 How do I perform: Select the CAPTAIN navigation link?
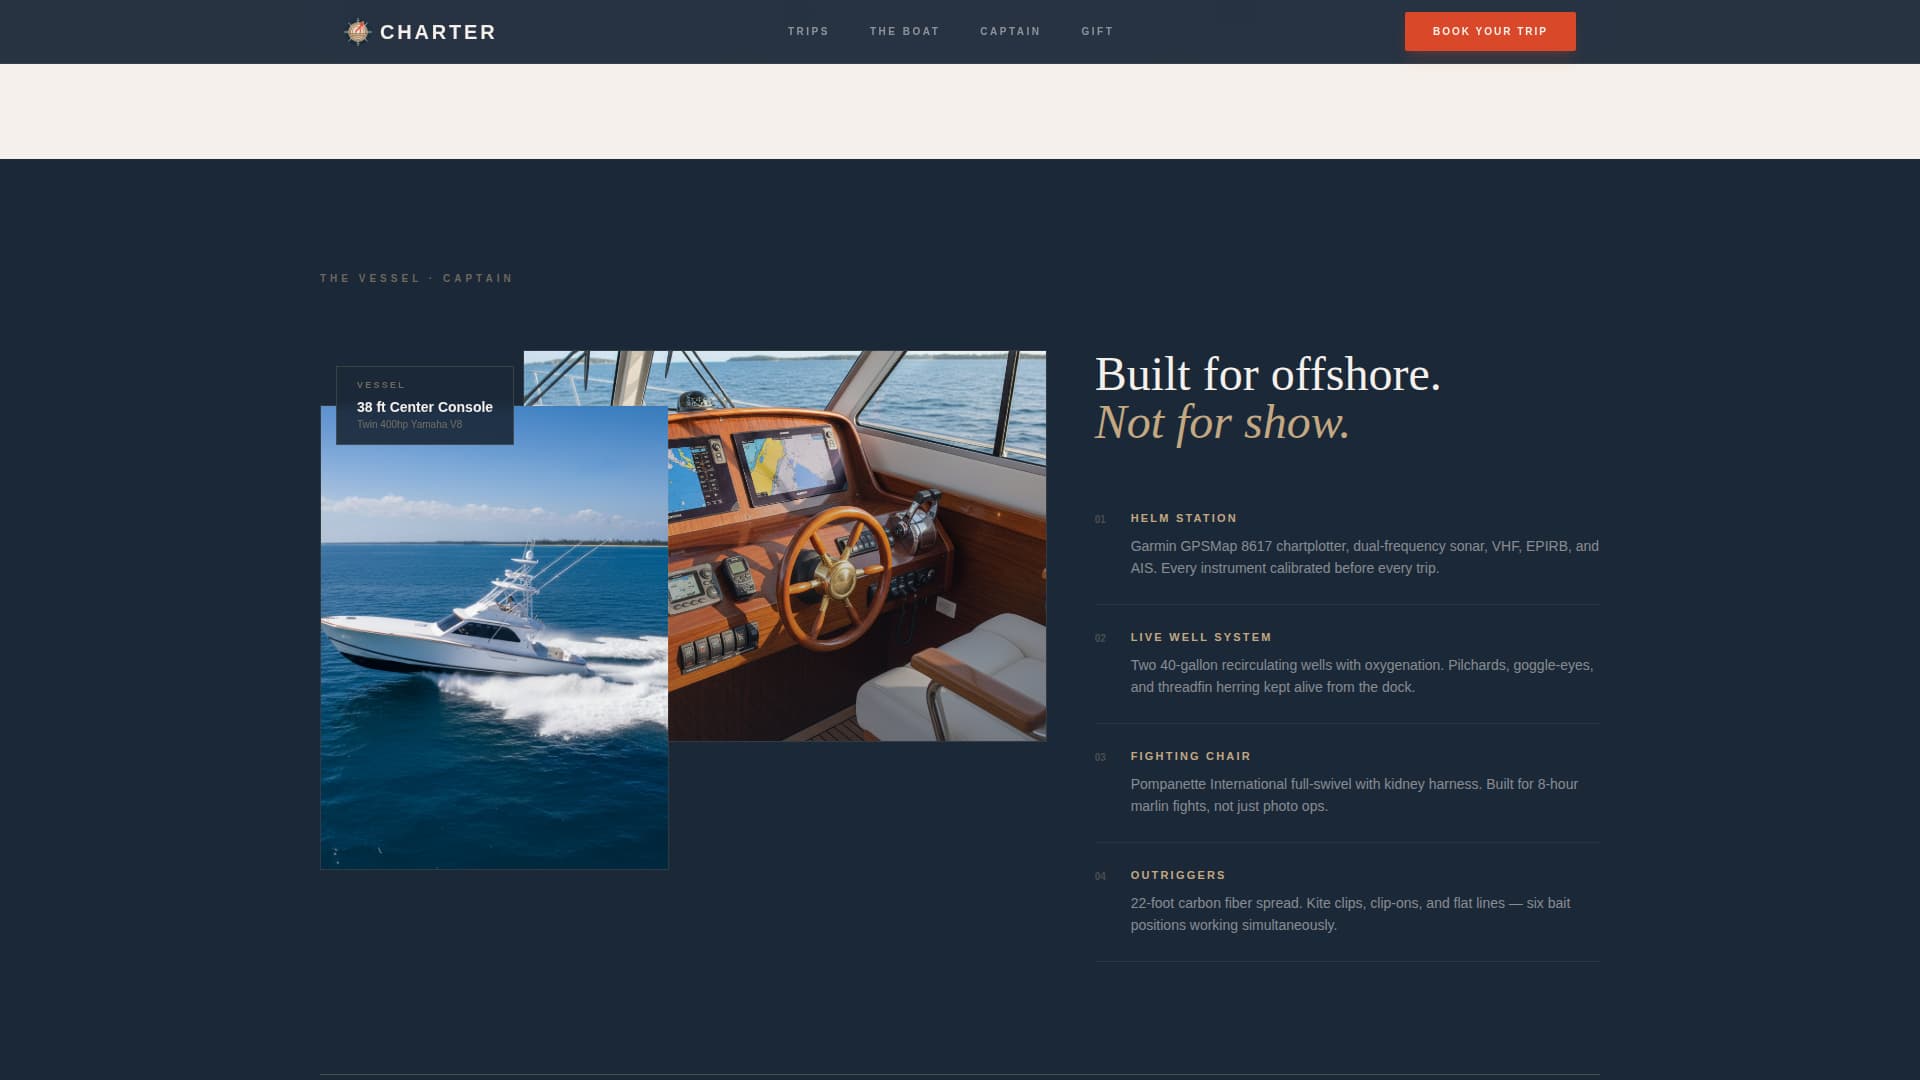pyautogui.click(x=1010, y=31)
